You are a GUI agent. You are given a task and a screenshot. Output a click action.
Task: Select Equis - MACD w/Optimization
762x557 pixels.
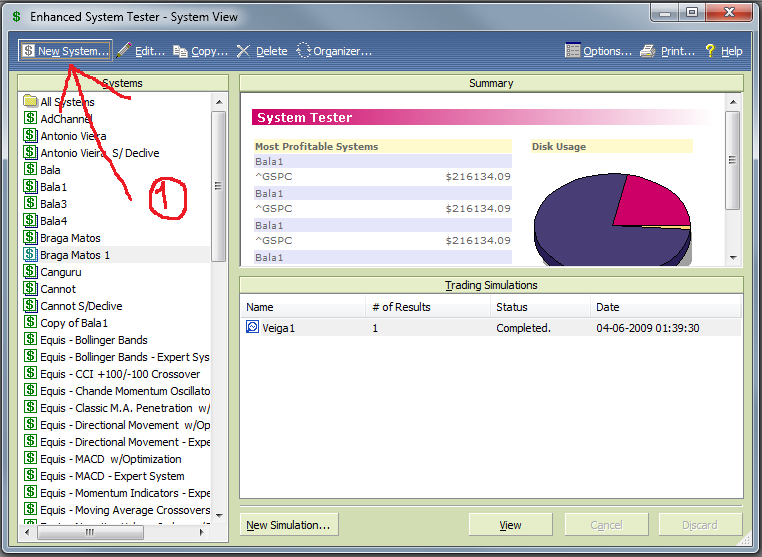110,459
